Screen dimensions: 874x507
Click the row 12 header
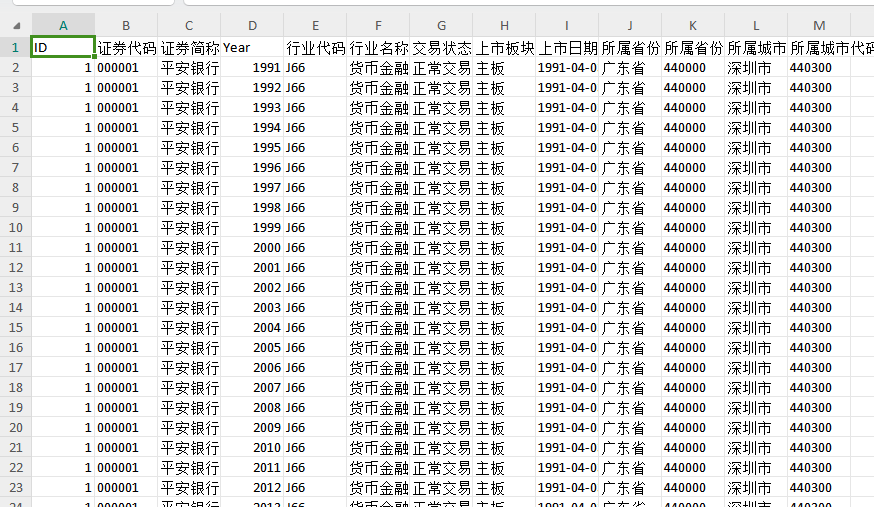coord(16,268)
